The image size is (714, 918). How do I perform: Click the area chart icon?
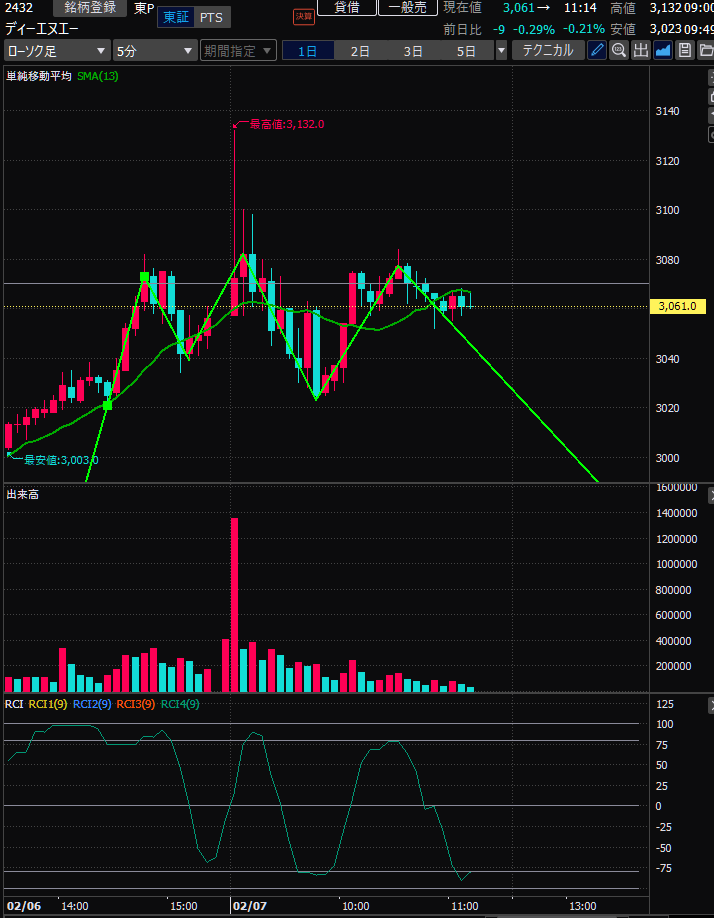pos(663,50)
